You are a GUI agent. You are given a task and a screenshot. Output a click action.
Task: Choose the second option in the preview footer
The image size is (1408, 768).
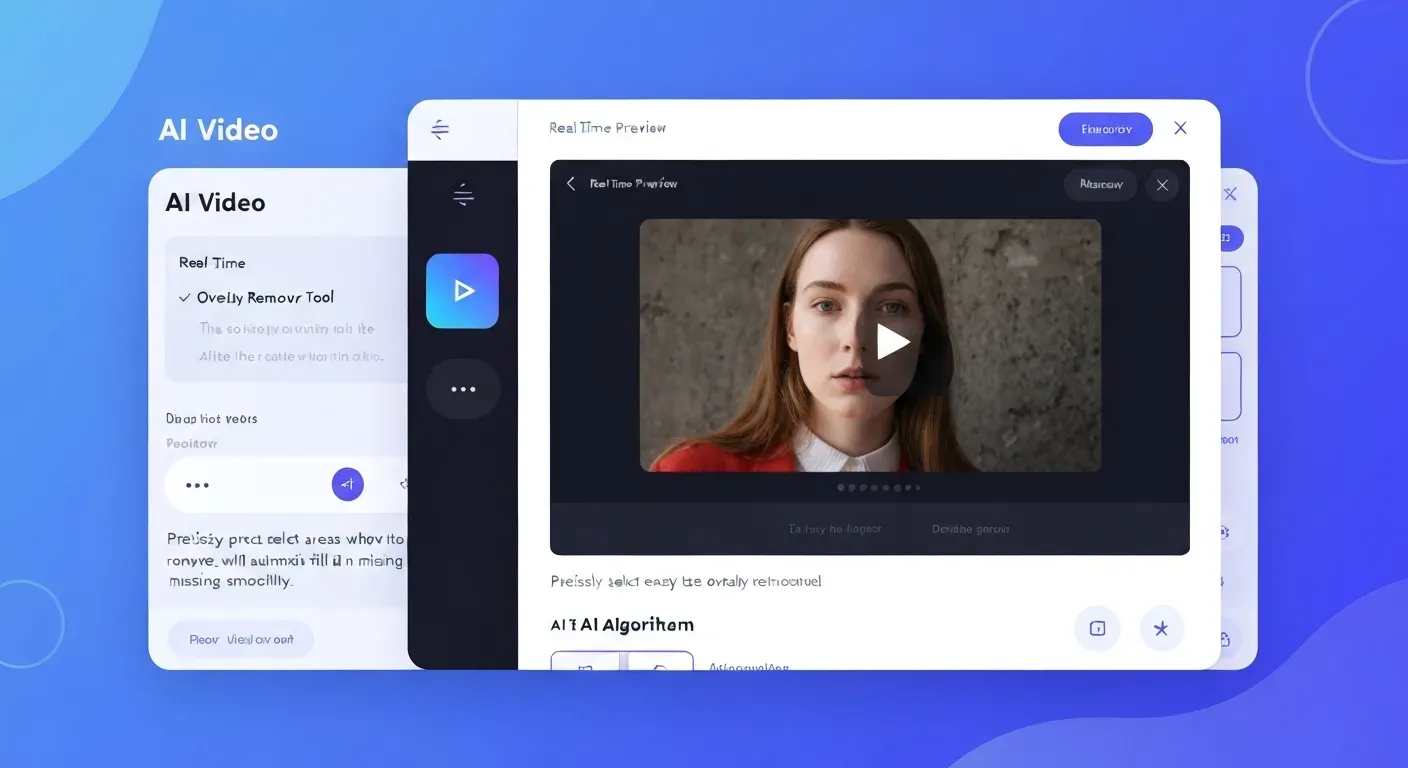pos(969,529)
